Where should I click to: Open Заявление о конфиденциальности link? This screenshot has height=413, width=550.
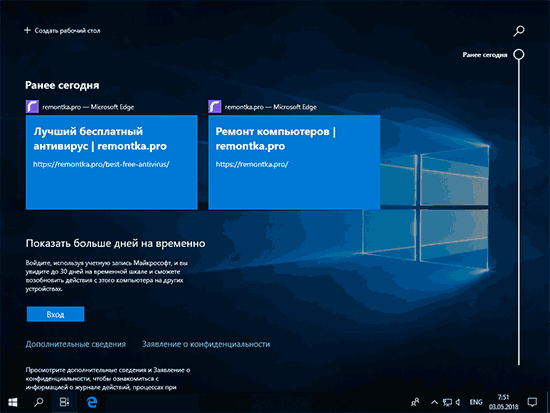coord(206,344)
